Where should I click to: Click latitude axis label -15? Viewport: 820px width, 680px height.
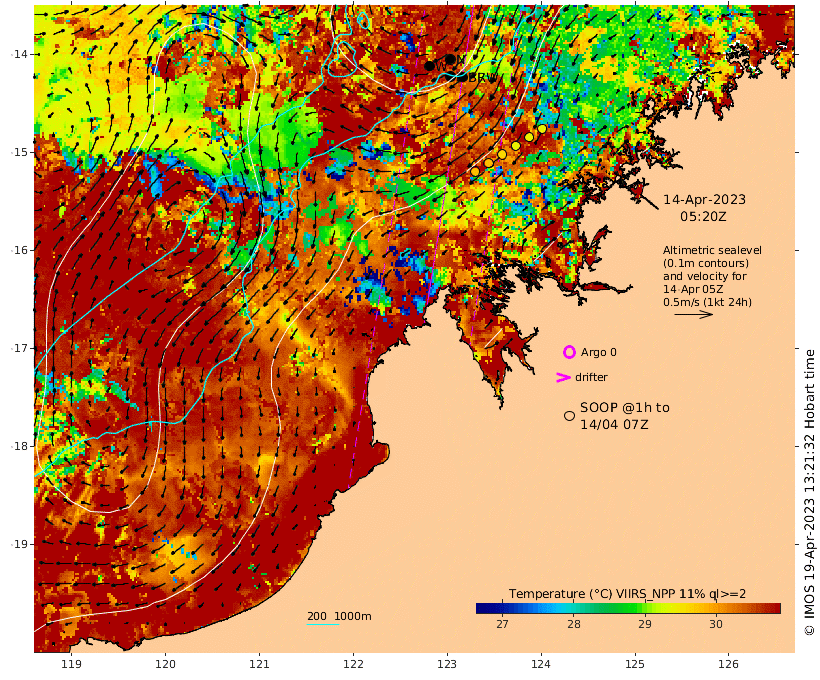click(19, 152)
